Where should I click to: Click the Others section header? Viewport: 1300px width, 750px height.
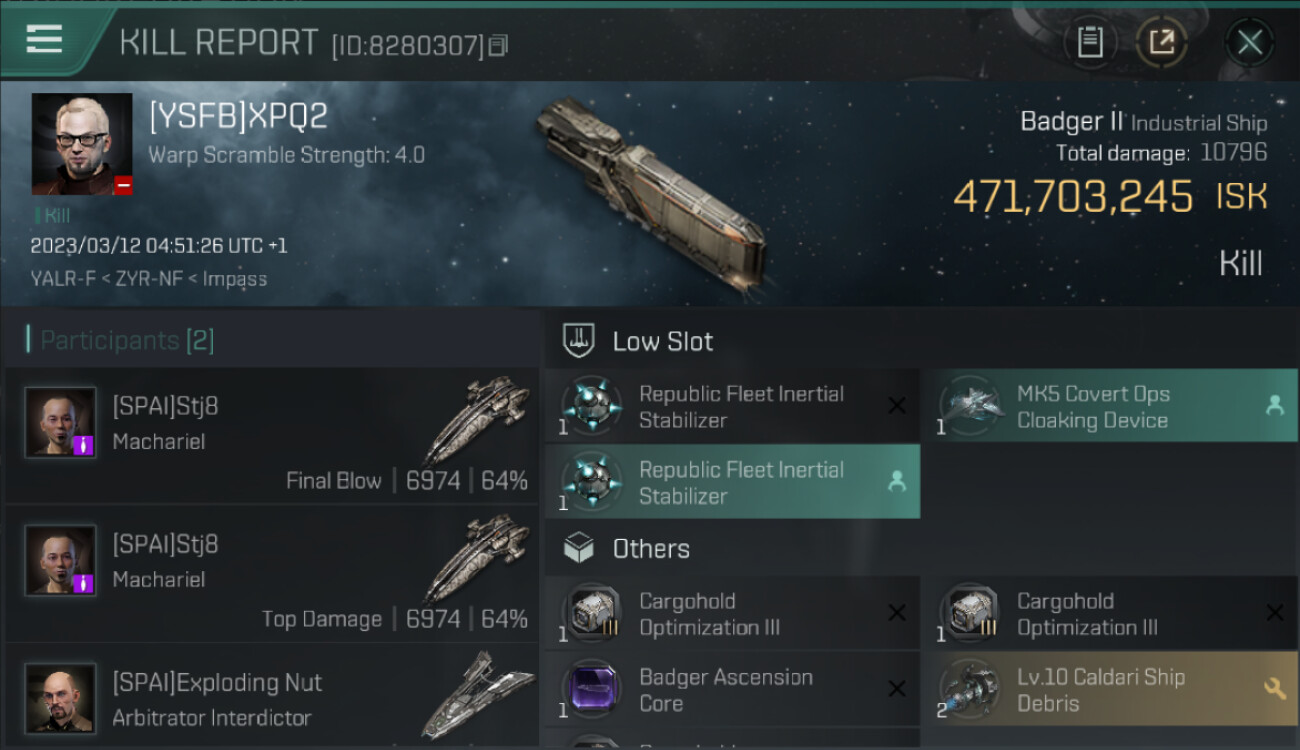[650, 549]
